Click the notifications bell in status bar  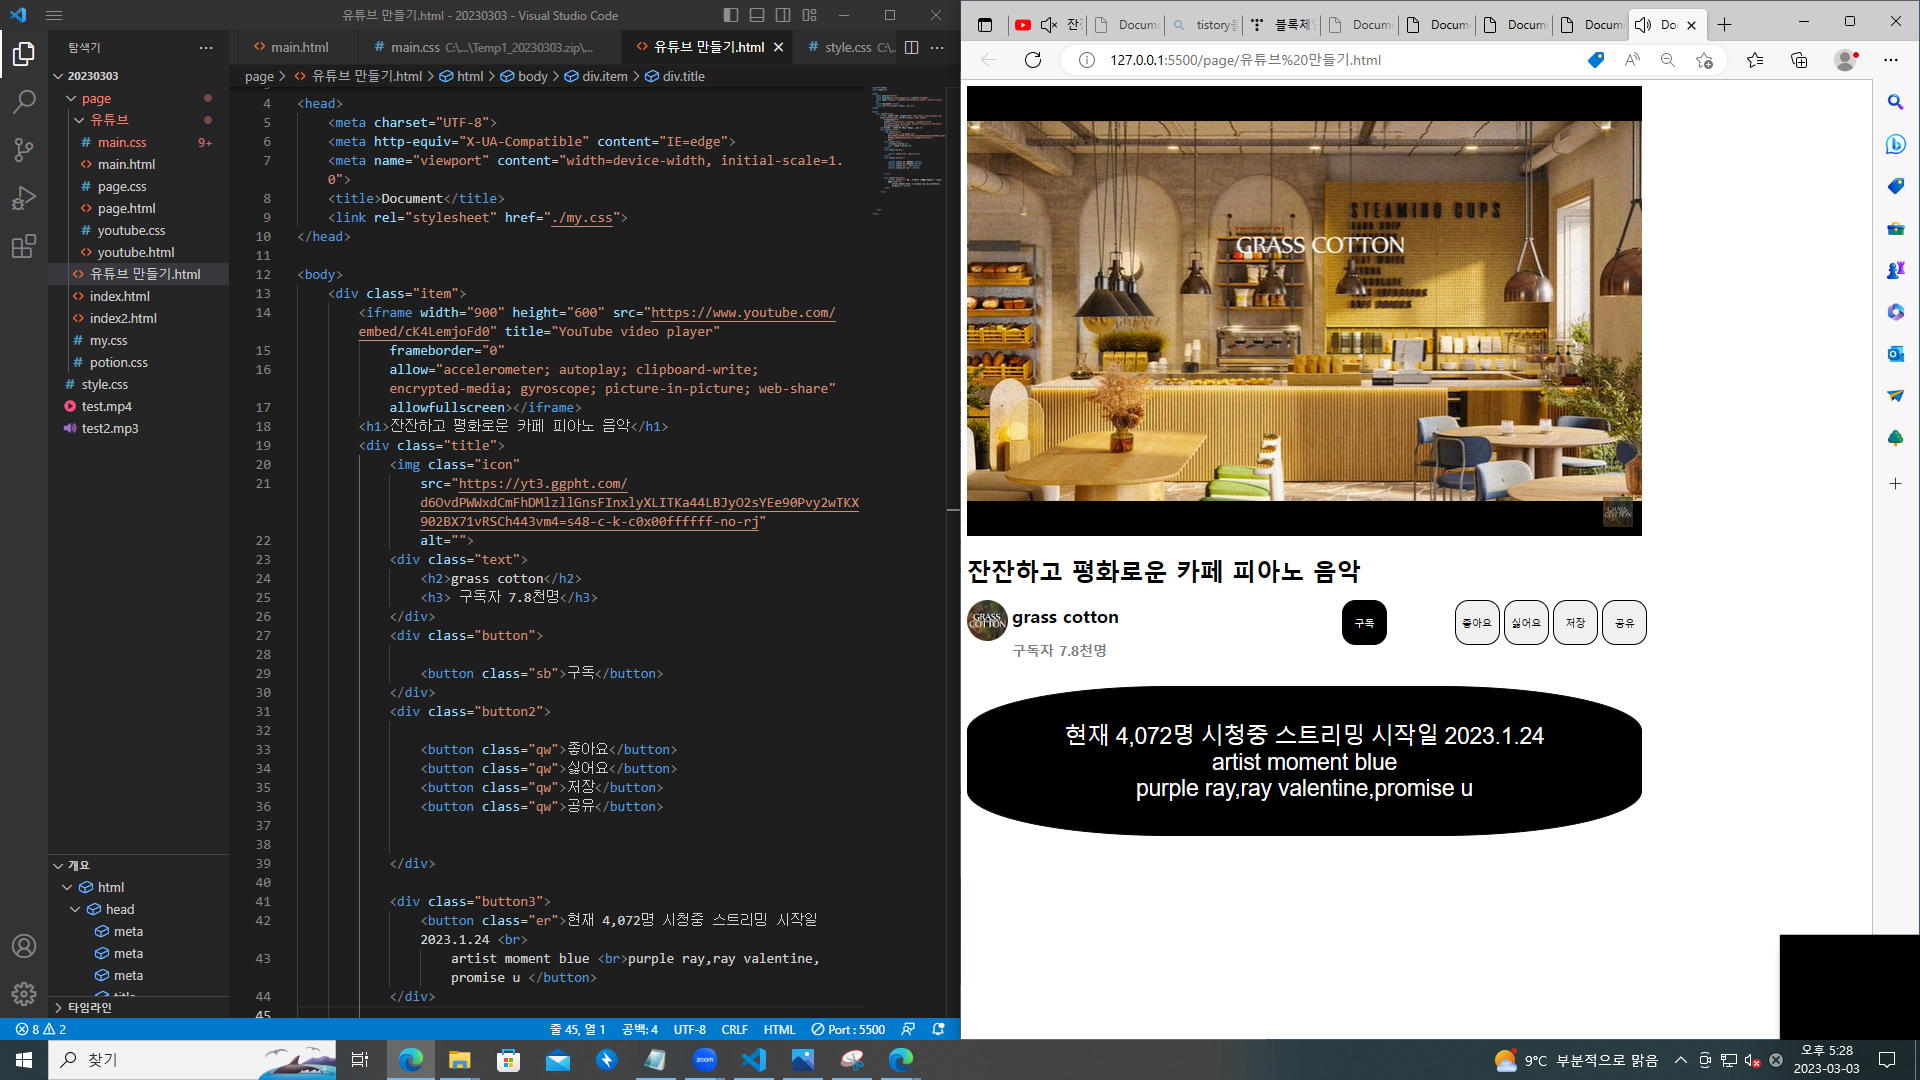coord(938,1029)
